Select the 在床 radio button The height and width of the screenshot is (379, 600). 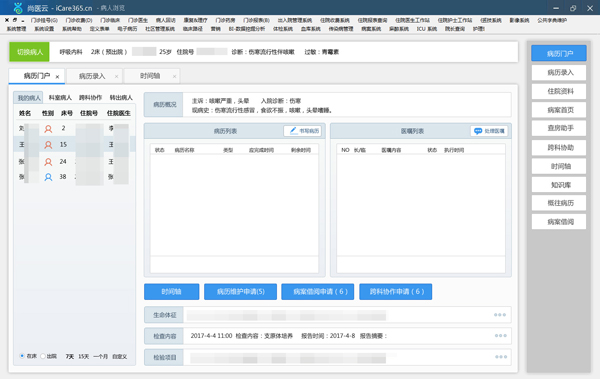click(22, 356)
